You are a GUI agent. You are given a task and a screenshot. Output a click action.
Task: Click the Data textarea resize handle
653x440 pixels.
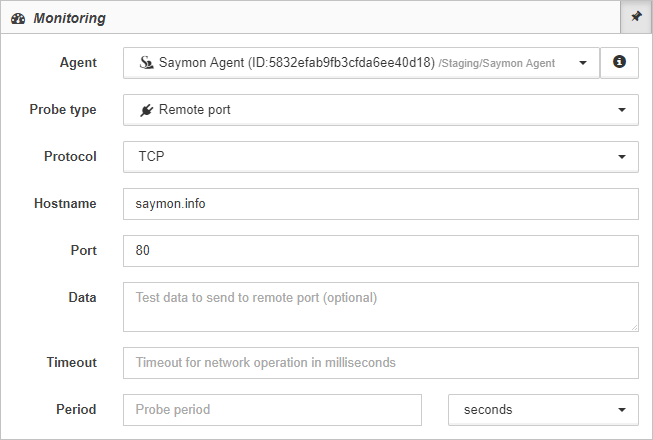point(634,327)
